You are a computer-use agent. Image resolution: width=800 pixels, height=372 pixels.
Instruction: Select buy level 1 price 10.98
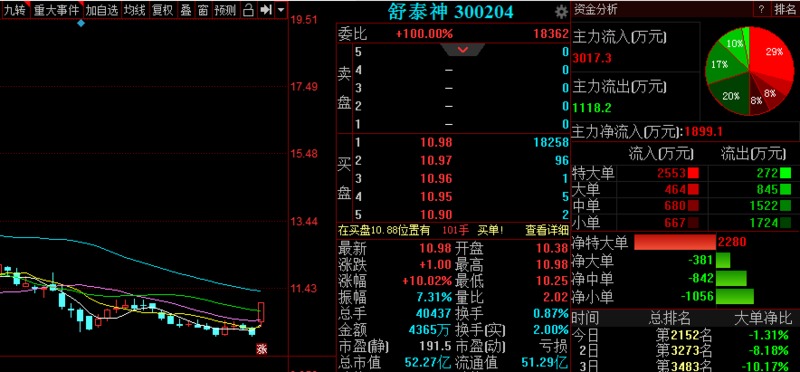pos(436,142)
